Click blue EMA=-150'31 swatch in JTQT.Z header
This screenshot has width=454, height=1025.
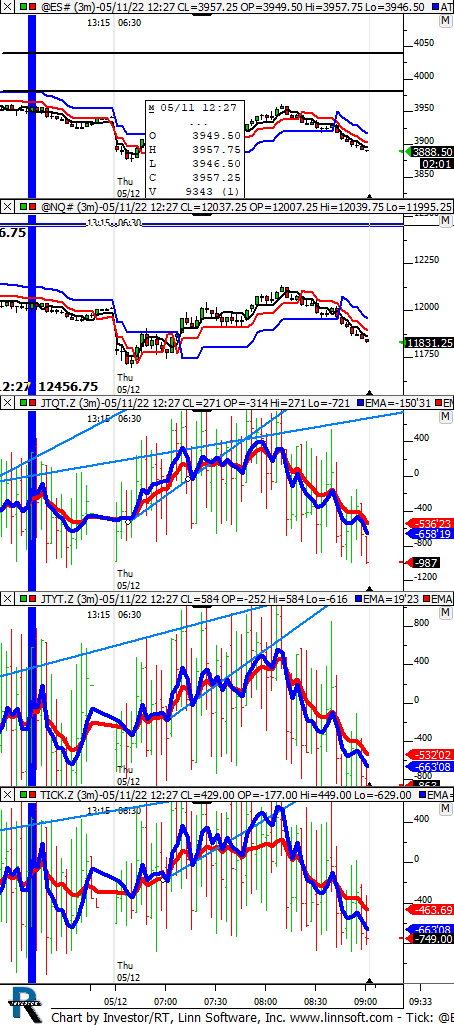(x=360, y=403)
